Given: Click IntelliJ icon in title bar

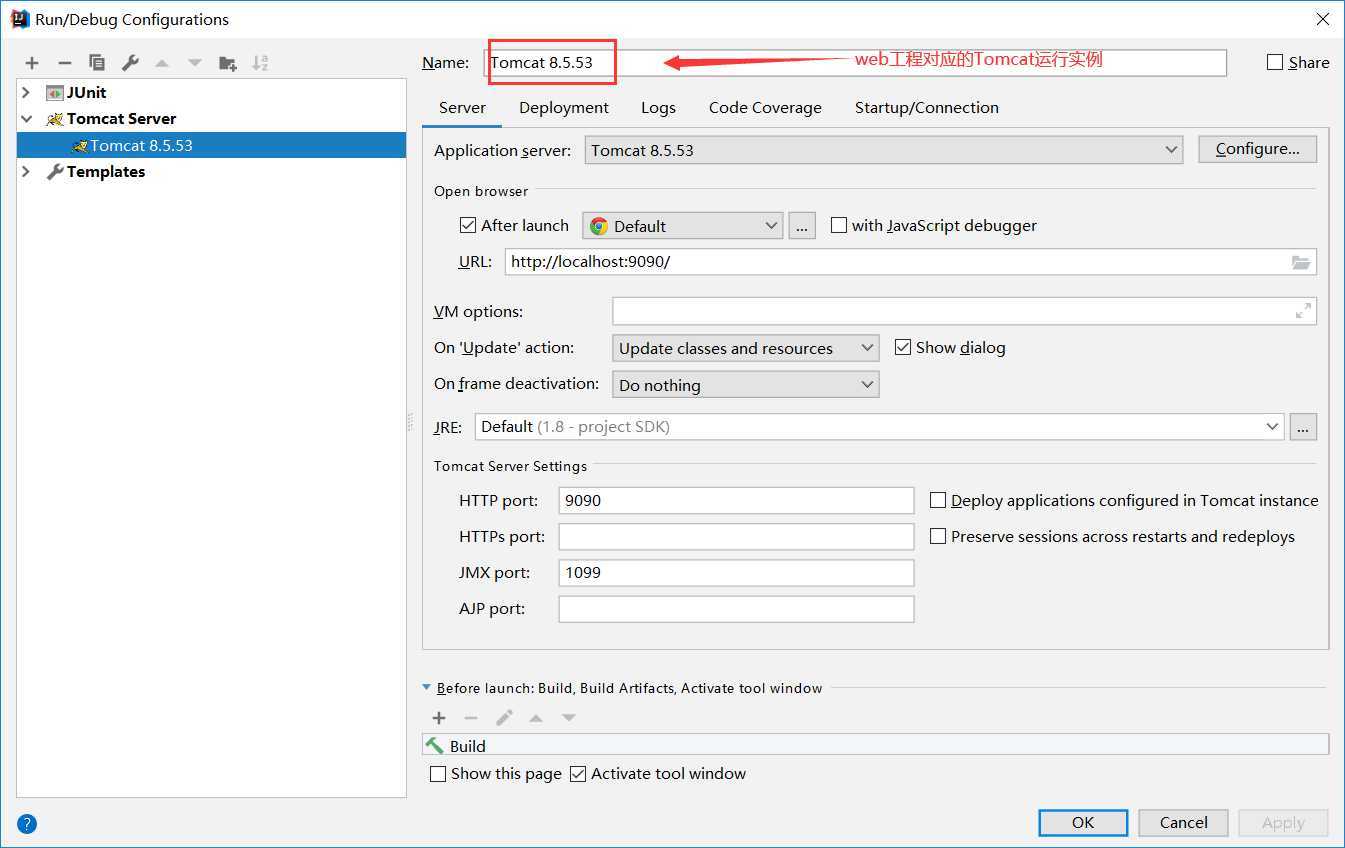Looking at the screenshot, I should [x=20, y=19].
